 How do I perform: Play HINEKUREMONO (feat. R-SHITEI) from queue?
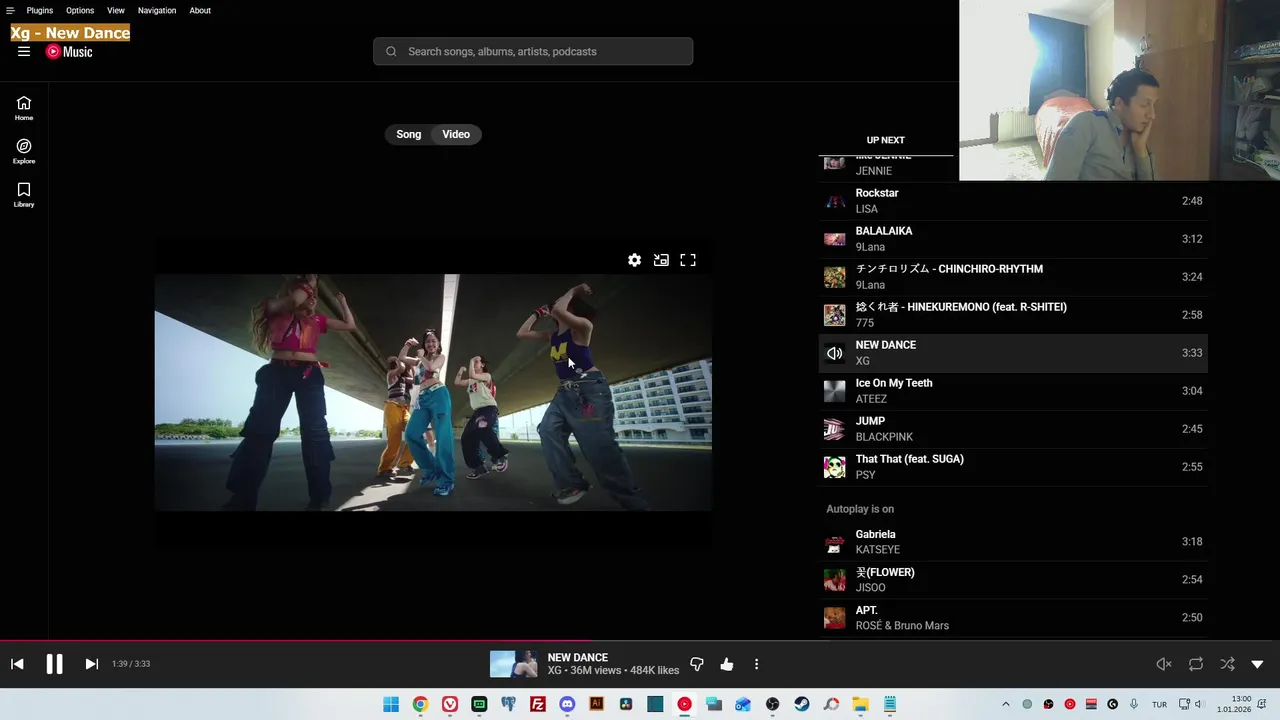click(1013, 315)
